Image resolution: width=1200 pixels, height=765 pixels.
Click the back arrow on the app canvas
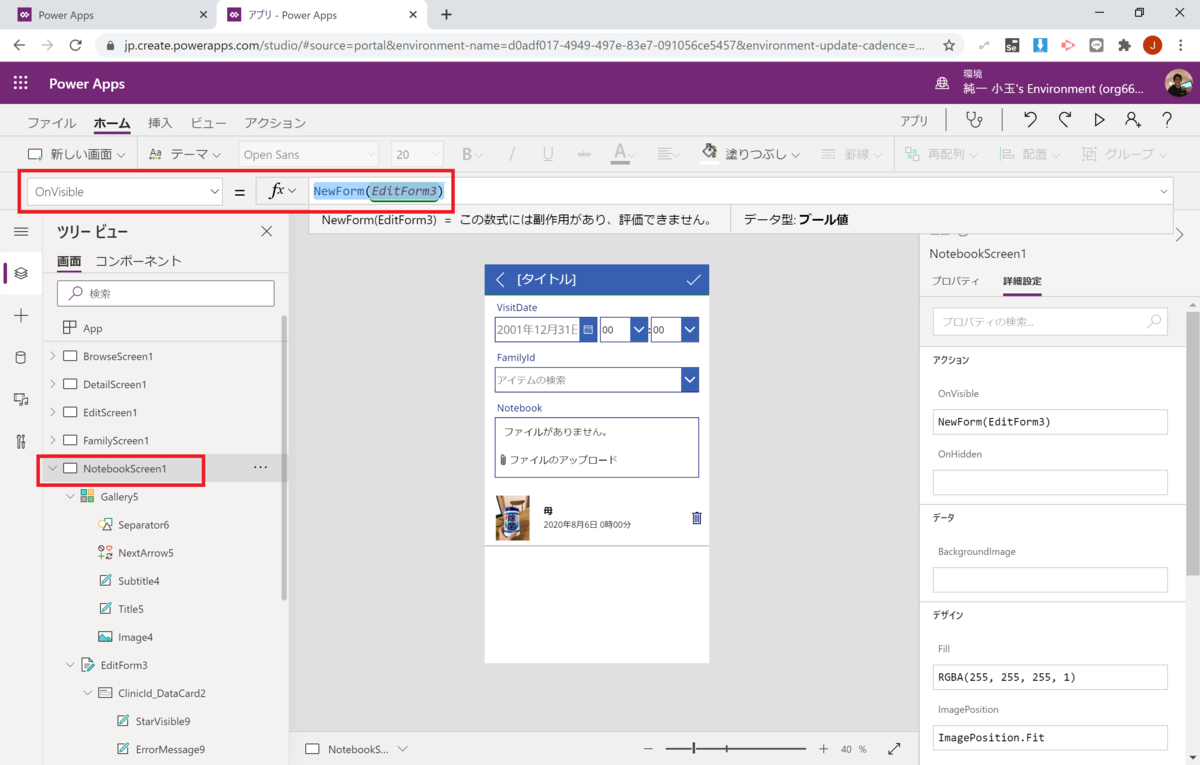point(501,280)
